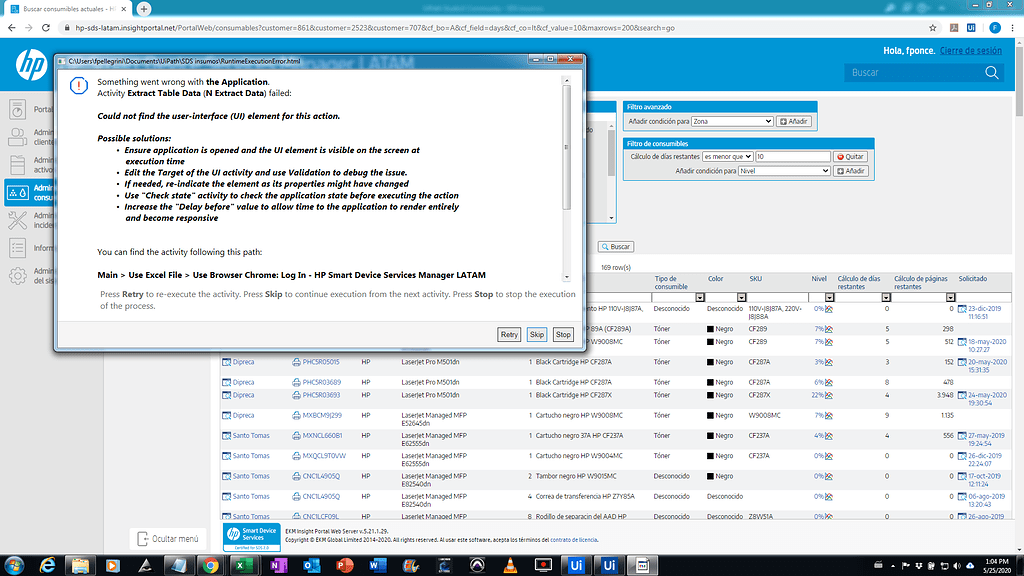Launch UiPath Studio from the taskbar
The width and height of the screenshot is (1024, 576).
[x=577, y=566]
